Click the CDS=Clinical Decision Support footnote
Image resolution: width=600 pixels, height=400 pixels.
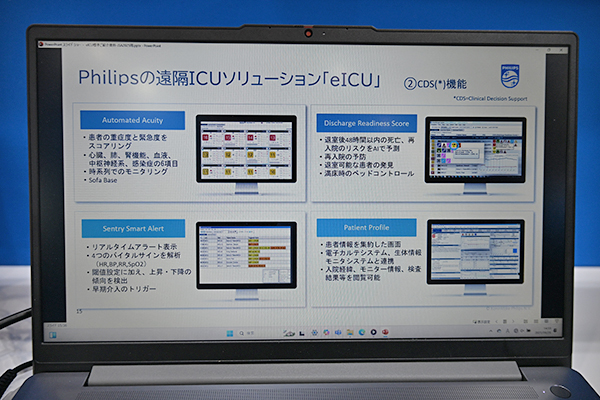(491, 97)
